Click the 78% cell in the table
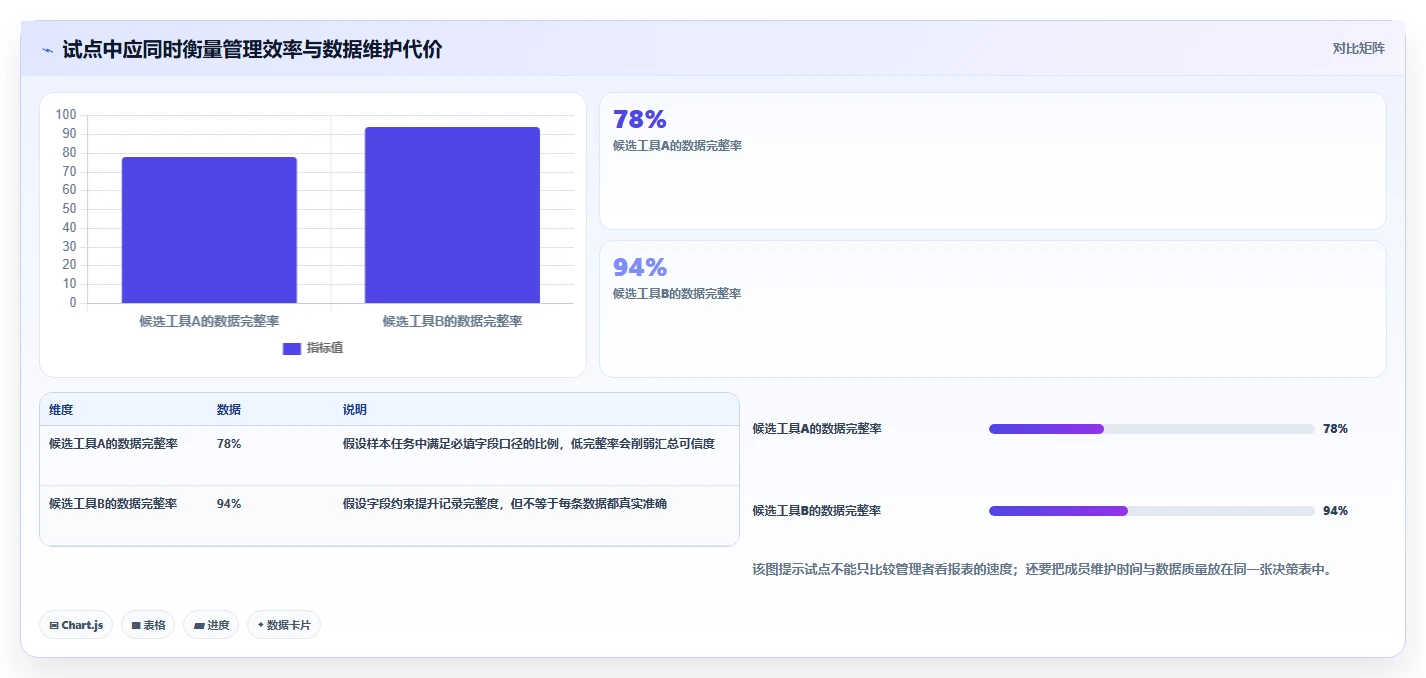1426x678 pixels. click(229, 444)
